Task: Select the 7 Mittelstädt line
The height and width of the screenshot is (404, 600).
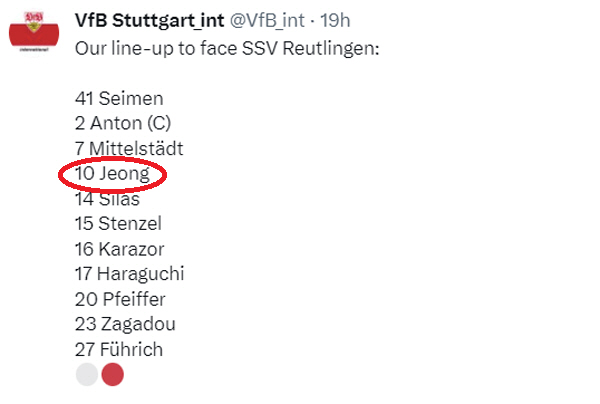Action: tap(129, 148)
